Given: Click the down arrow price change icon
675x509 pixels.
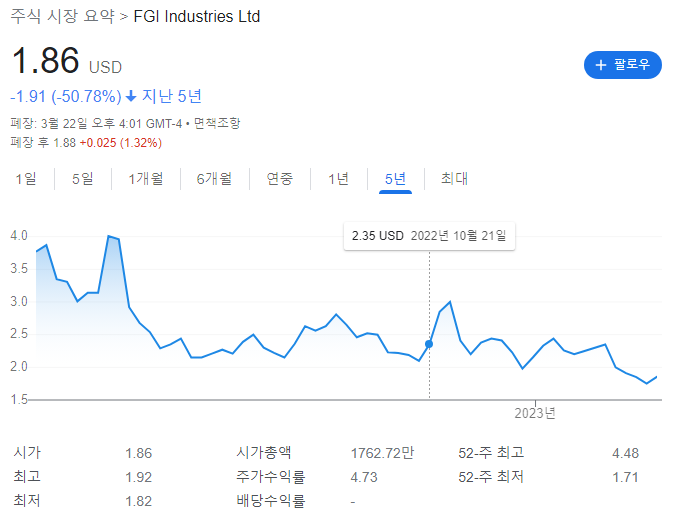Looking at the screenshot, I should pyautogui.click(x=131, y=96).
